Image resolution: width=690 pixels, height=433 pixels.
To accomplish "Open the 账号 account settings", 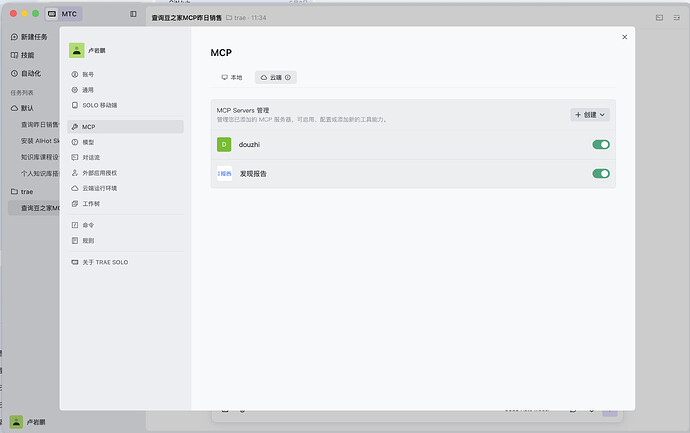I will [x=125, y=74].
